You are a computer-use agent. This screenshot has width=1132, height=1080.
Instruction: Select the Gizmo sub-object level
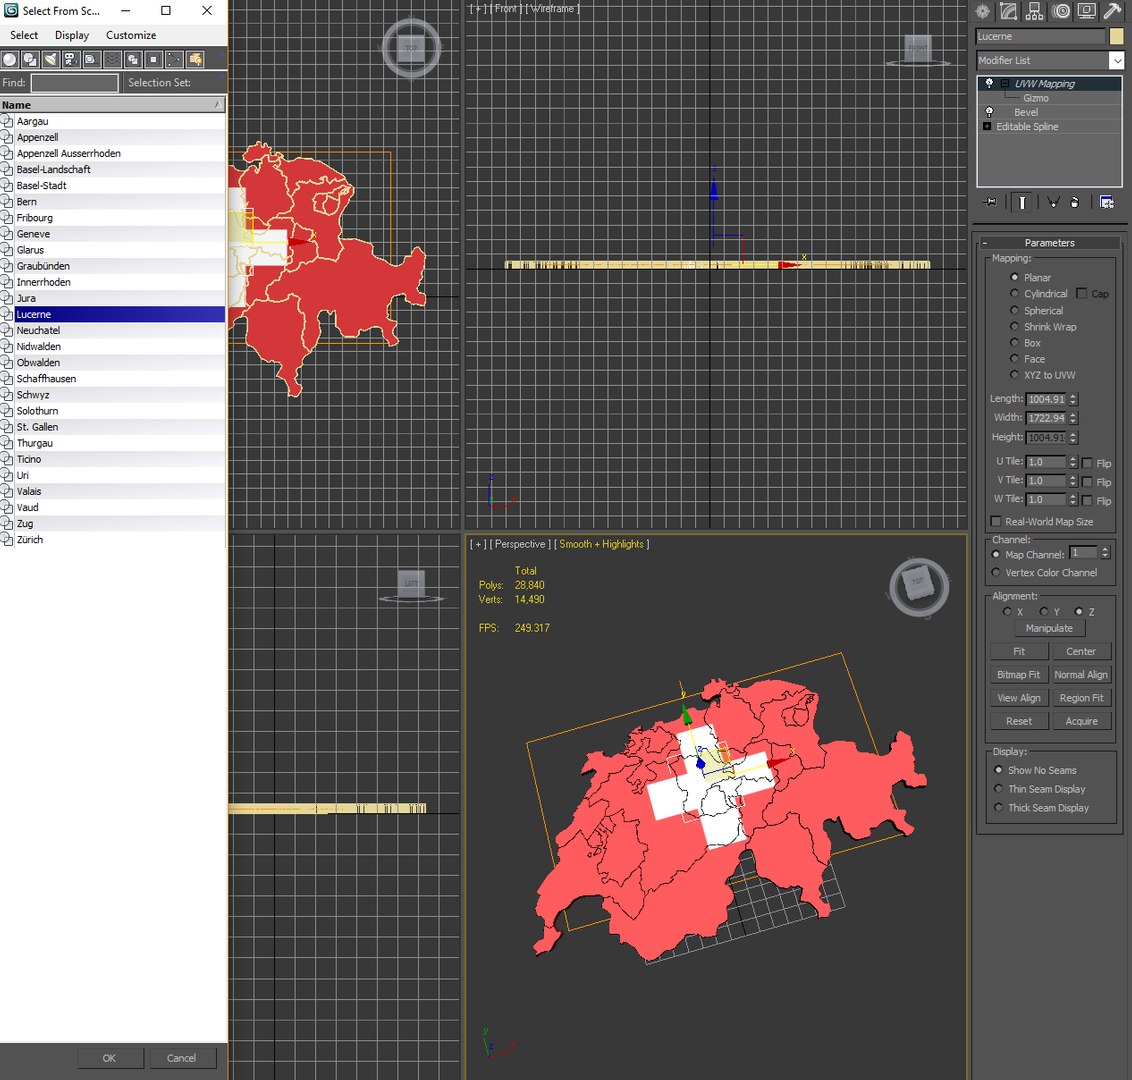coord(1035,98)
